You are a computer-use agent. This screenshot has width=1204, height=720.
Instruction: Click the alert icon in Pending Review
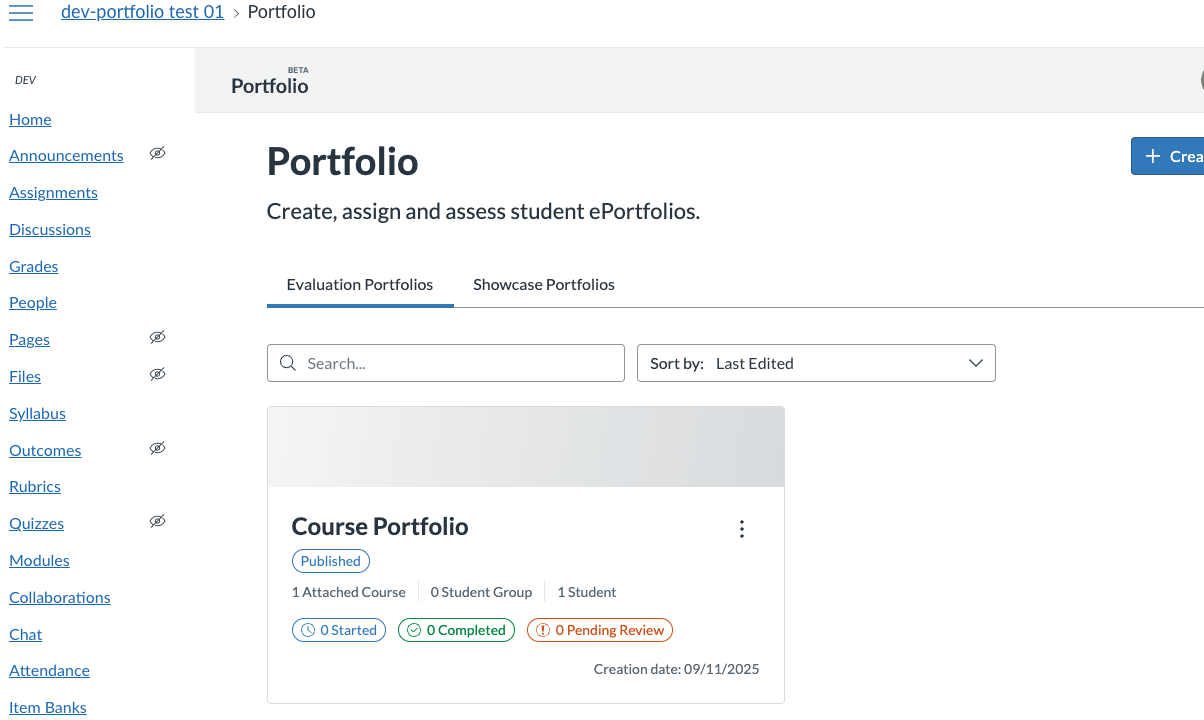(x=543, y=630)
